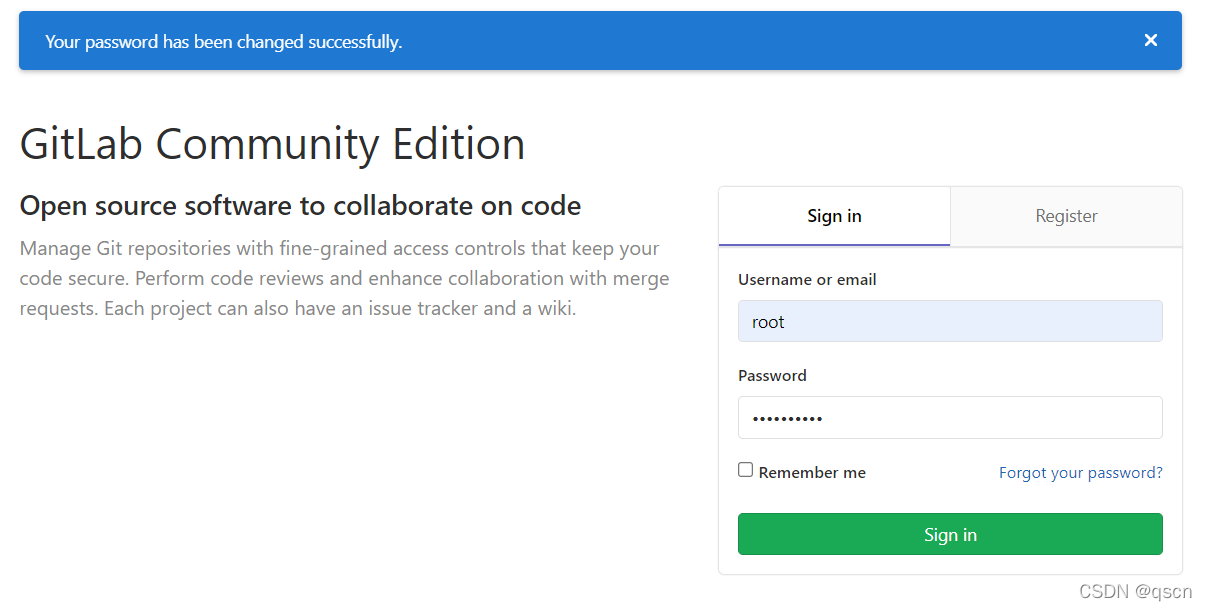Select the root text in username field
This screenshot has height=611, width=1207.
coord(768,322)
